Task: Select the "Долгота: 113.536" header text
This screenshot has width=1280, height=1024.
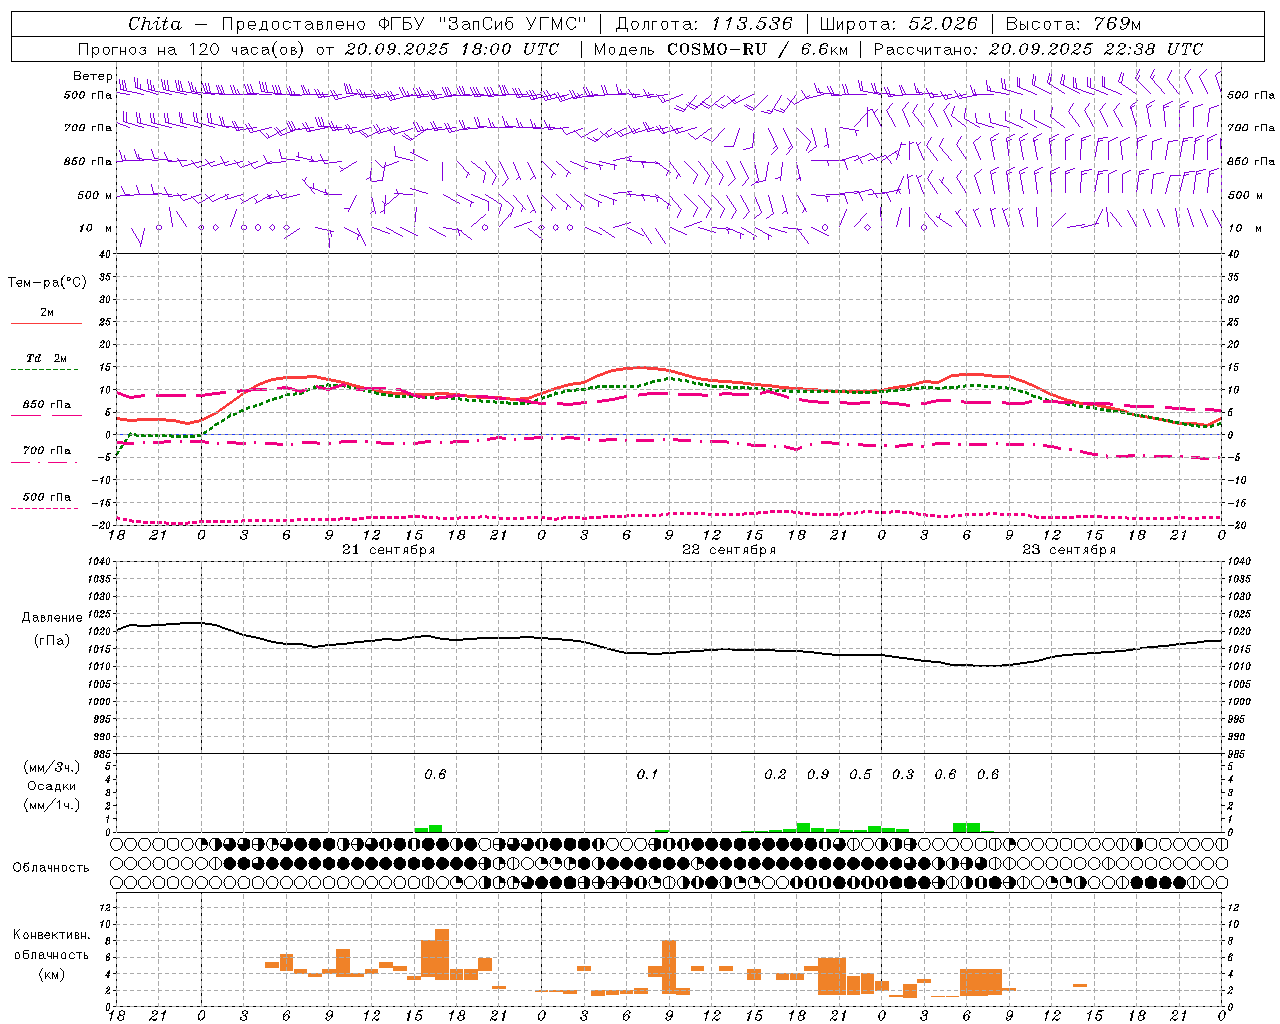Action: [x=704, y=23]
